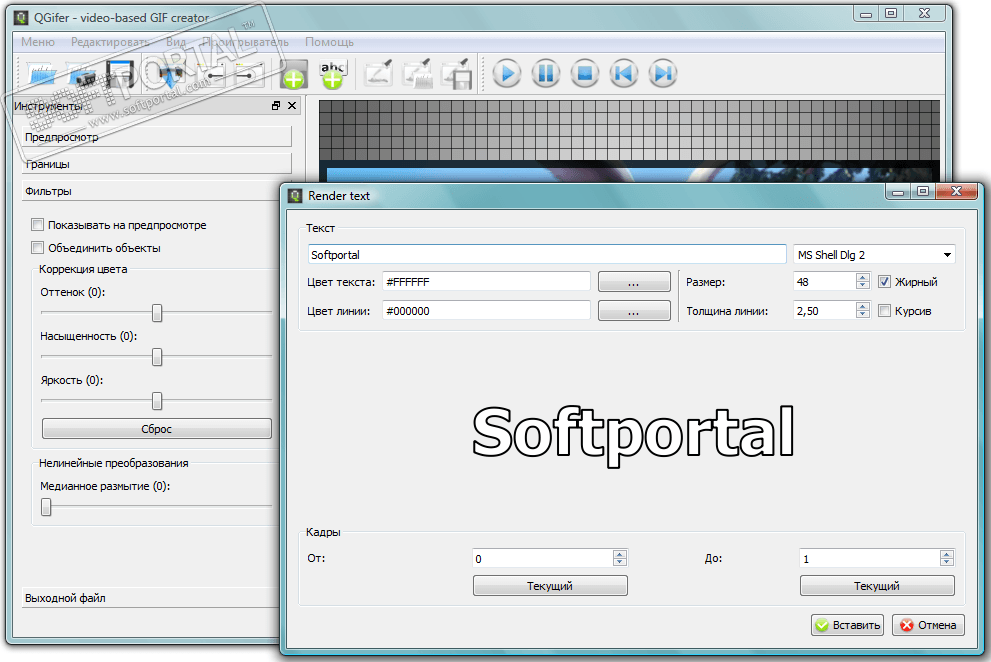991x662 pixels.
Task: Click the От frame field showing 0
Action: pos(543,558)
